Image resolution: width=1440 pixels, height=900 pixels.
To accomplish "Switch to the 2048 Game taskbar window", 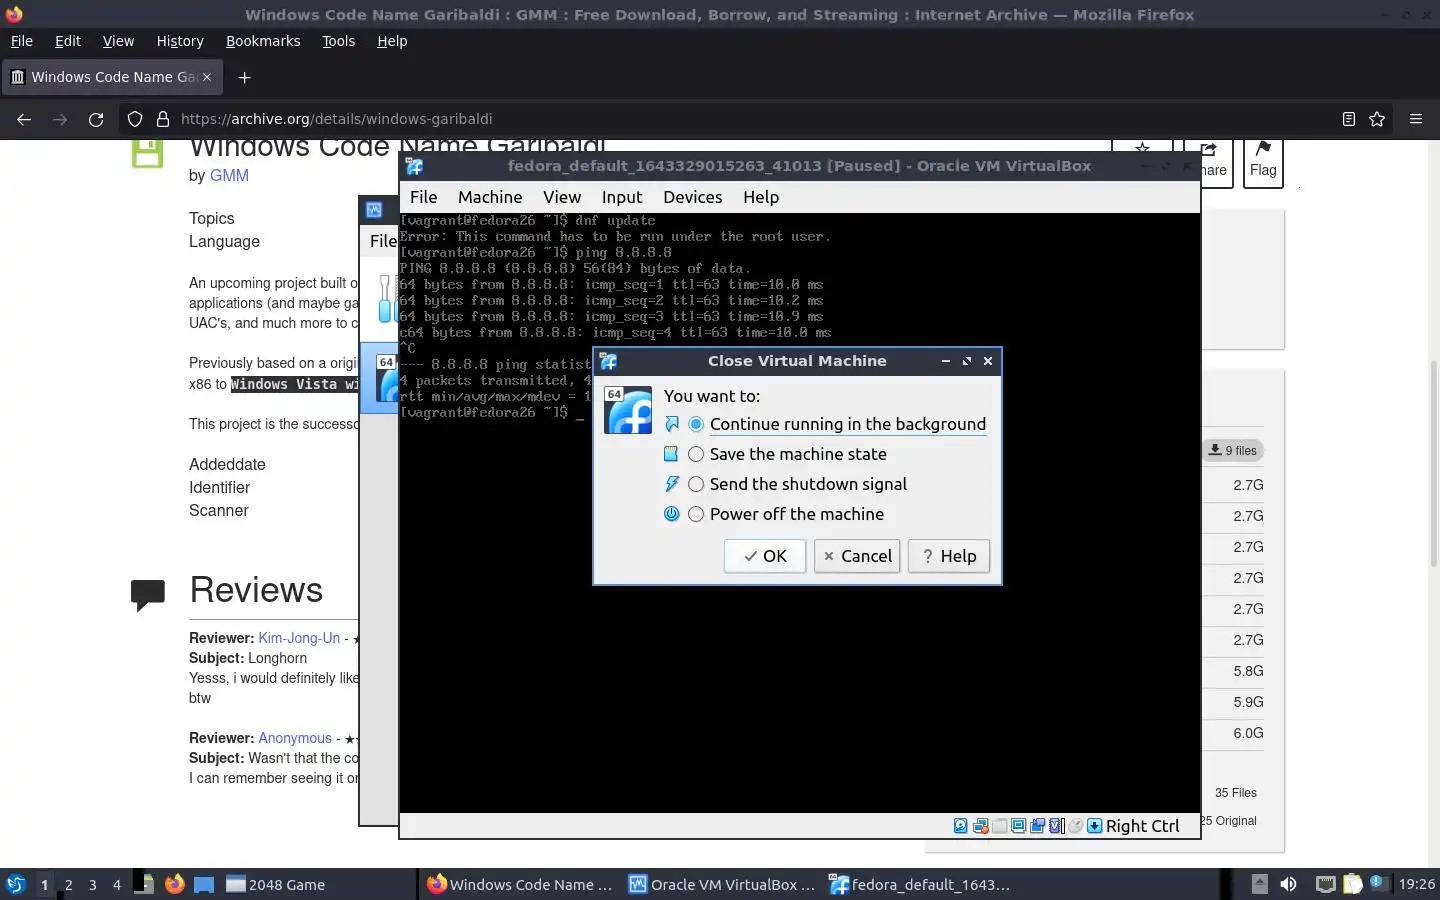I will (x=275, y=884).
